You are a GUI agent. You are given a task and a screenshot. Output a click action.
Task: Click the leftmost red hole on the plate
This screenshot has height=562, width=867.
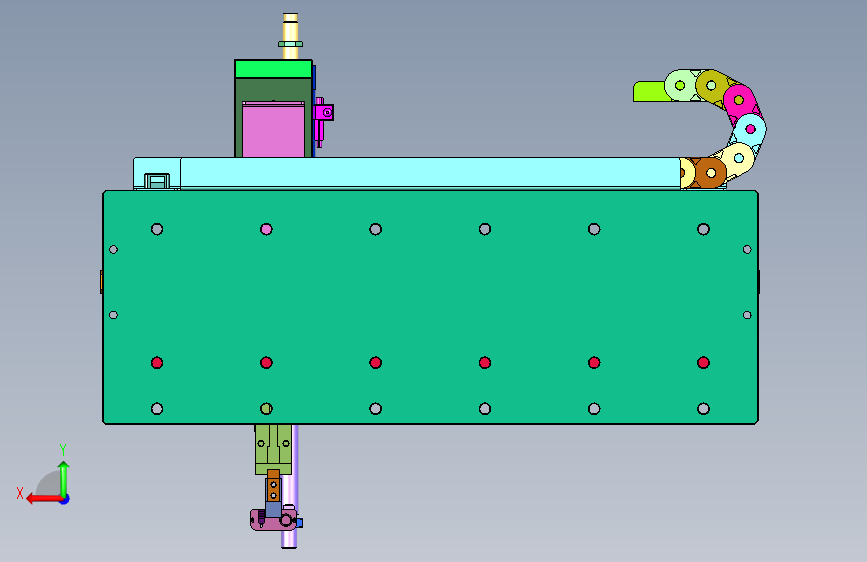click(x=157, y=363)
